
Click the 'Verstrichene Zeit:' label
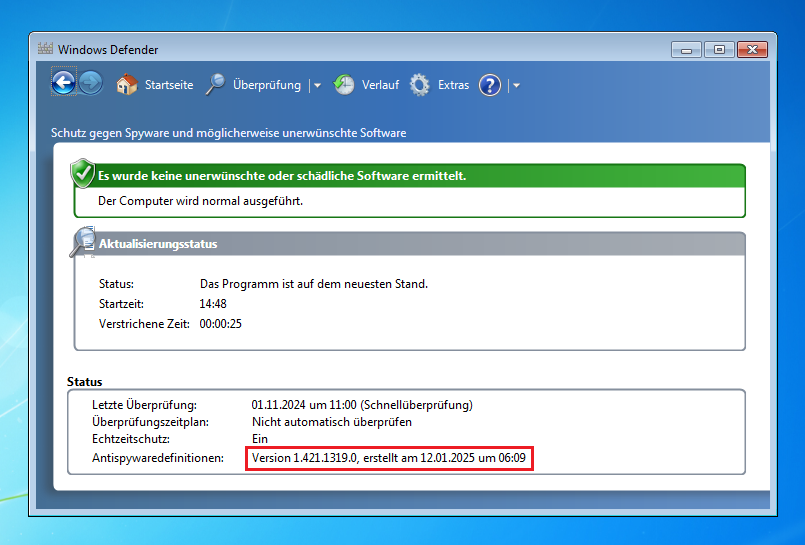pos(144,324)
